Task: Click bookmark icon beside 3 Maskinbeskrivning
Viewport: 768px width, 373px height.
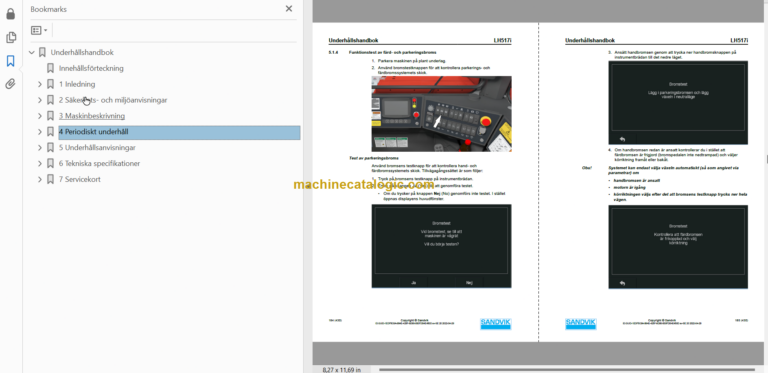Action: click(x=50, y=116)
